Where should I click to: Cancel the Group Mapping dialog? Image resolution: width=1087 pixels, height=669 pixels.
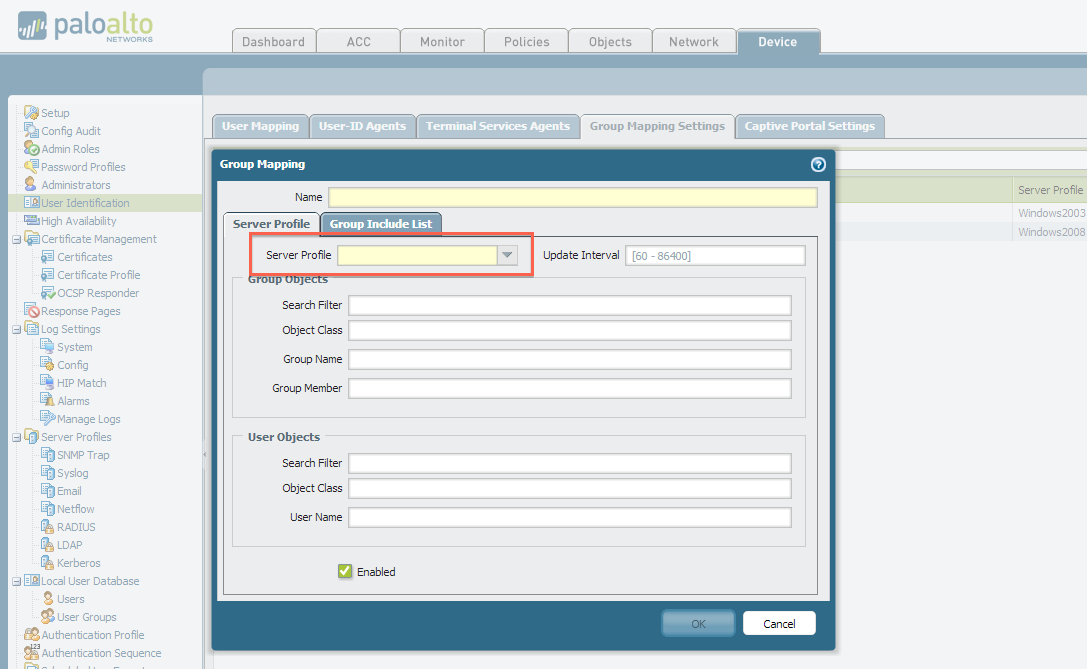[x=779, y=623]
